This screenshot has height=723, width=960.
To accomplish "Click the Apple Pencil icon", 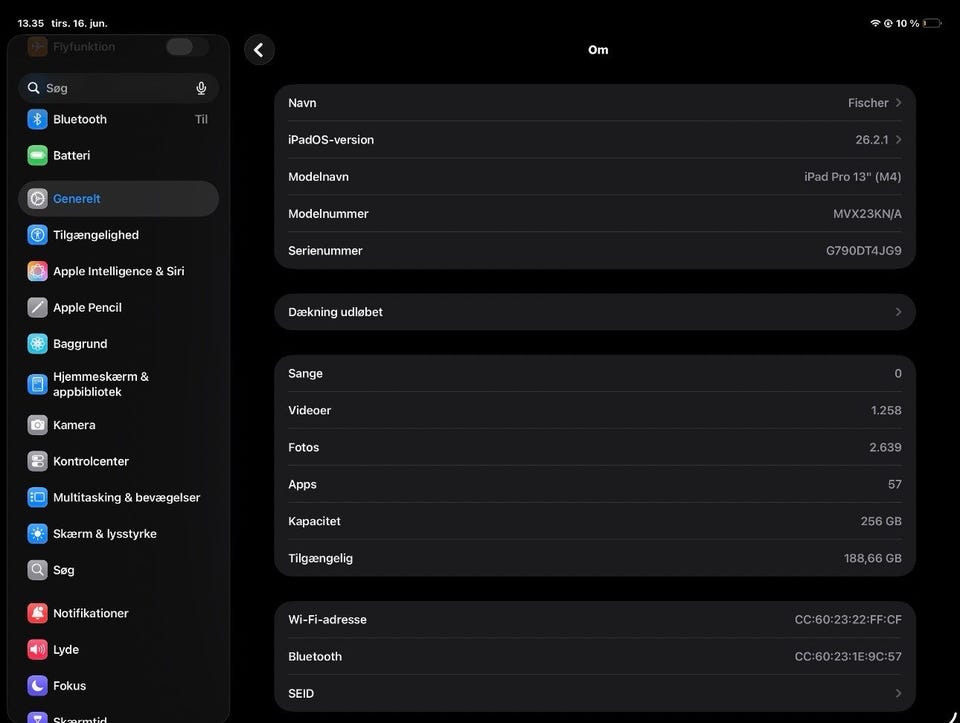I will coord(37,307).
